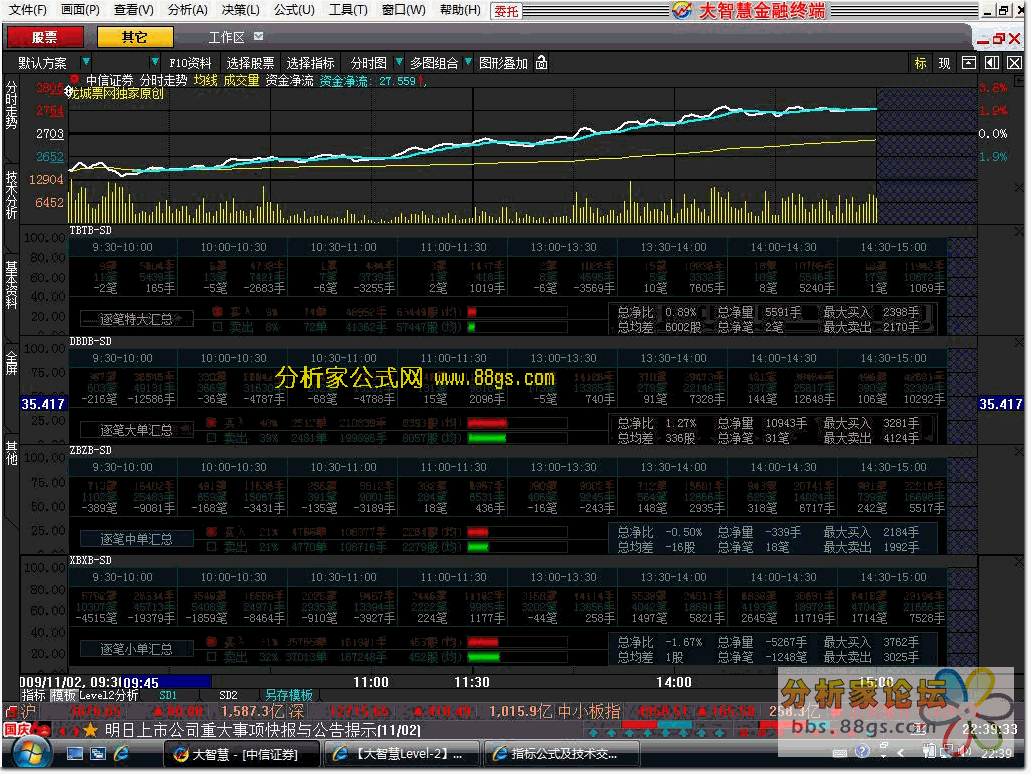
Task: Click 另存模板 to save template
Action: [x=289, y=695]
